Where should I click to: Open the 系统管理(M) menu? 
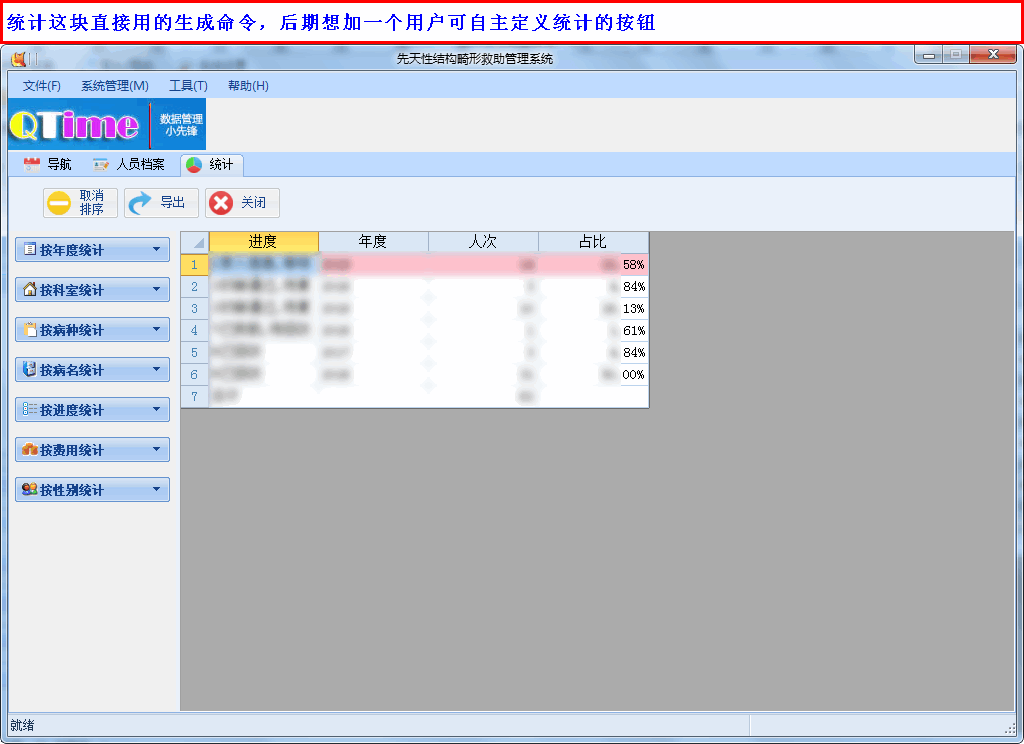click(114, 86)
